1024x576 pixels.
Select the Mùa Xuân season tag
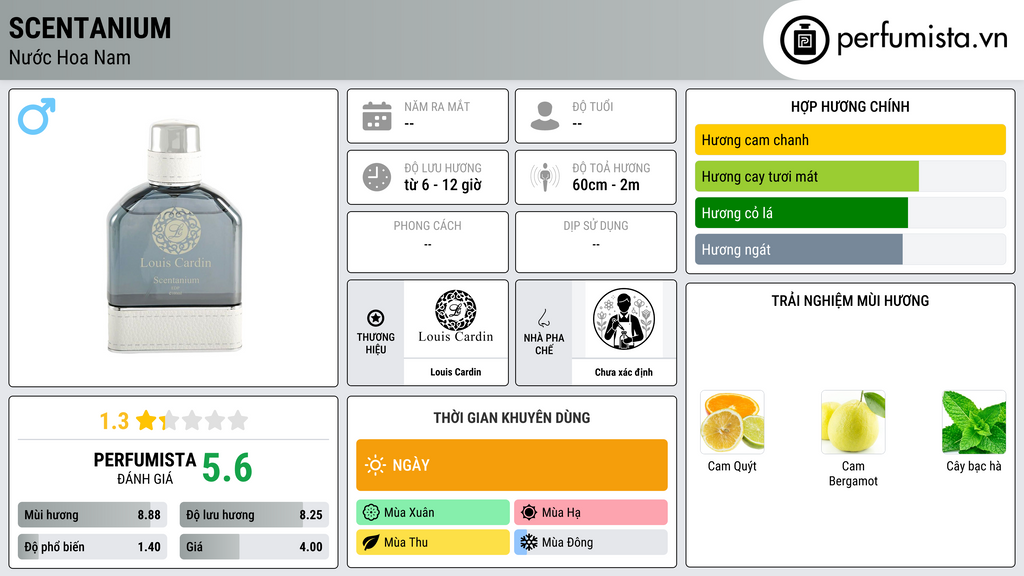pyautogui.click(x=433, y=512)
